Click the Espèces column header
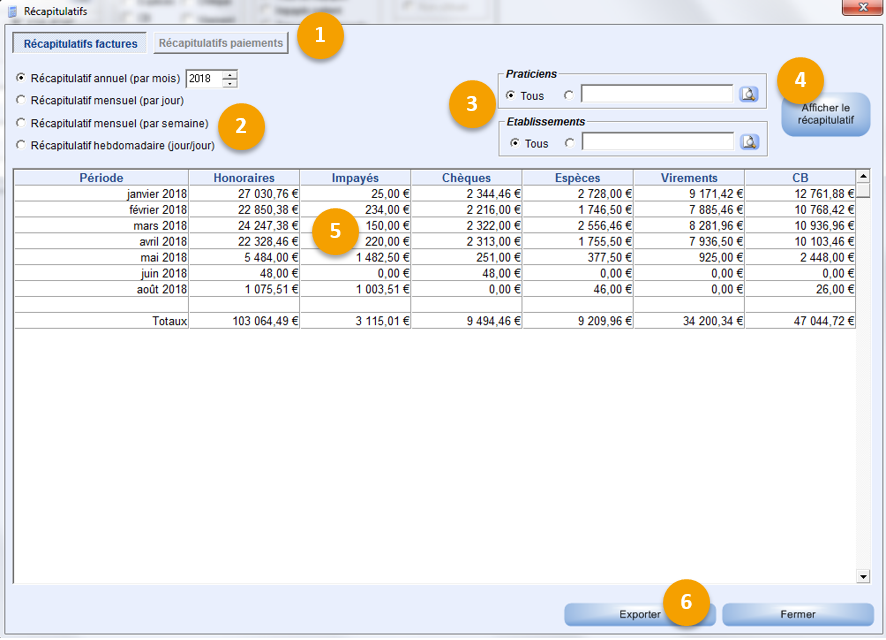This screenshot has height=640, width=886. (577, 178)
